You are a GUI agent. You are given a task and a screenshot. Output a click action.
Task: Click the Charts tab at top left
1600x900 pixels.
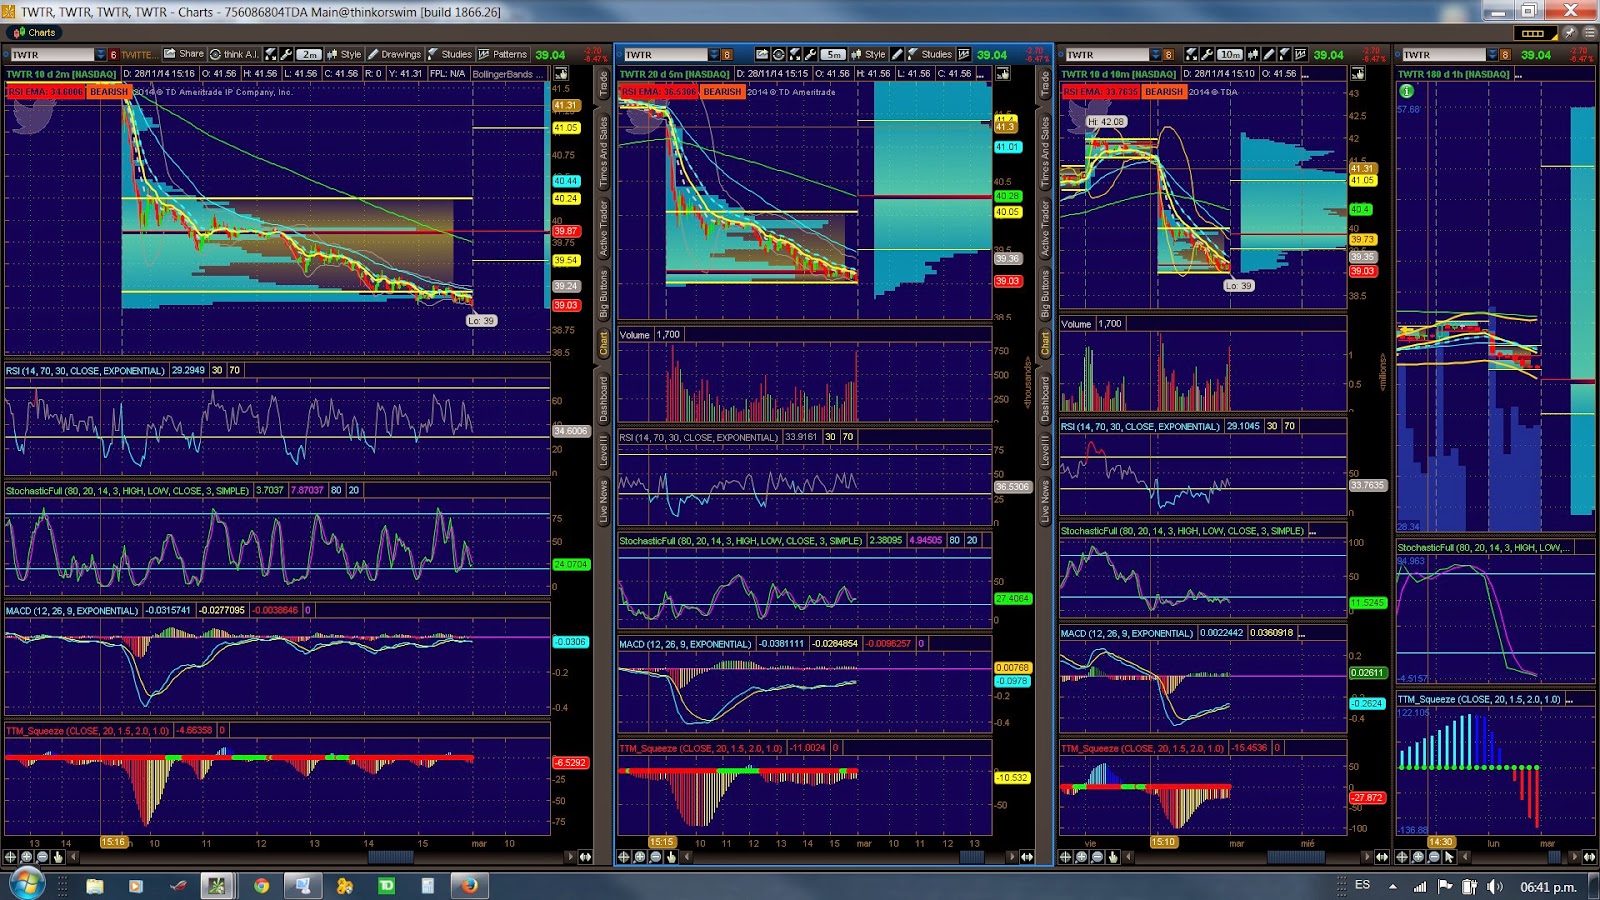35,32
